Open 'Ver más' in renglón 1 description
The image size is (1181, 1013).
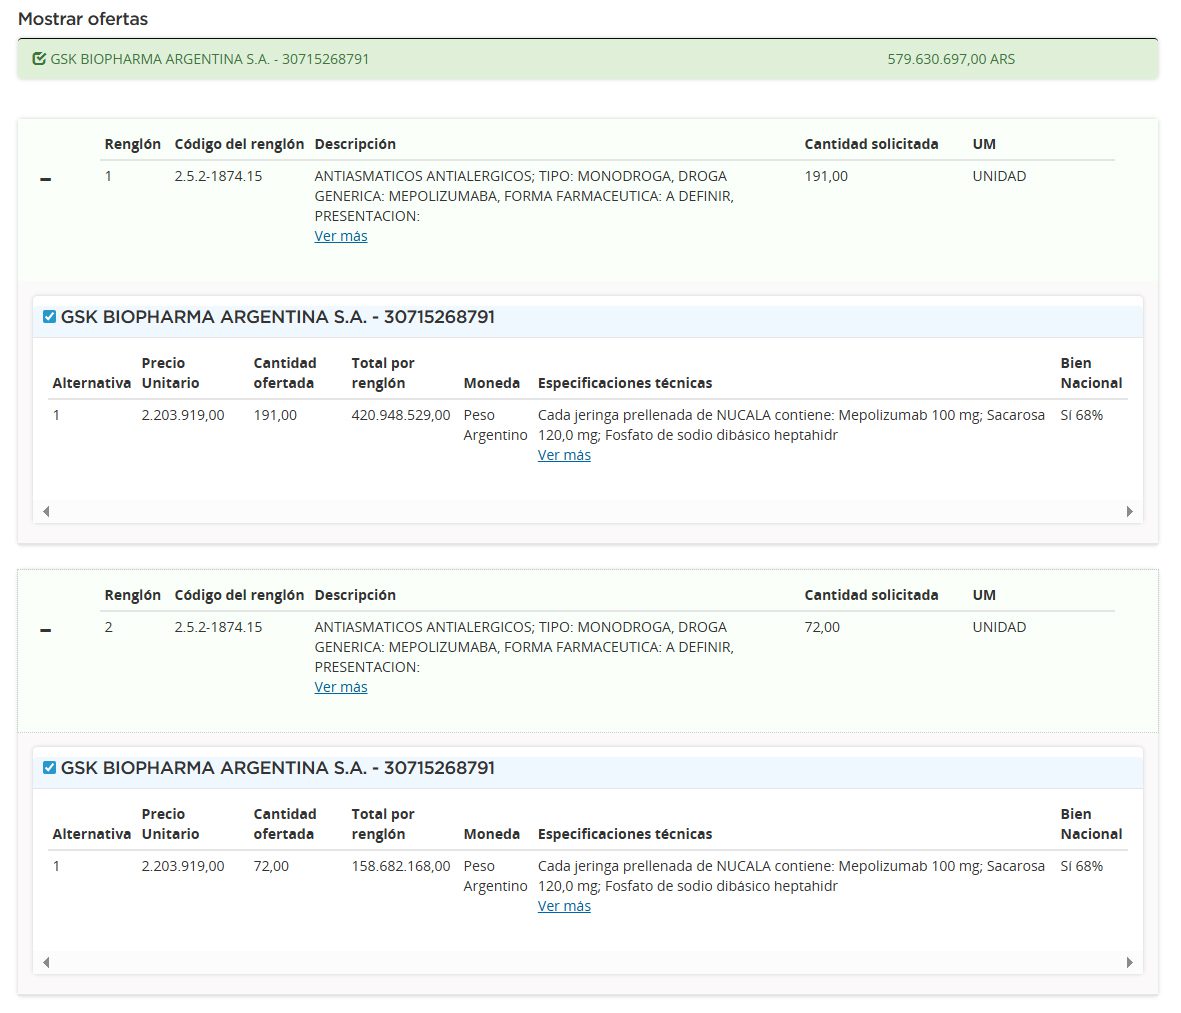341,236
